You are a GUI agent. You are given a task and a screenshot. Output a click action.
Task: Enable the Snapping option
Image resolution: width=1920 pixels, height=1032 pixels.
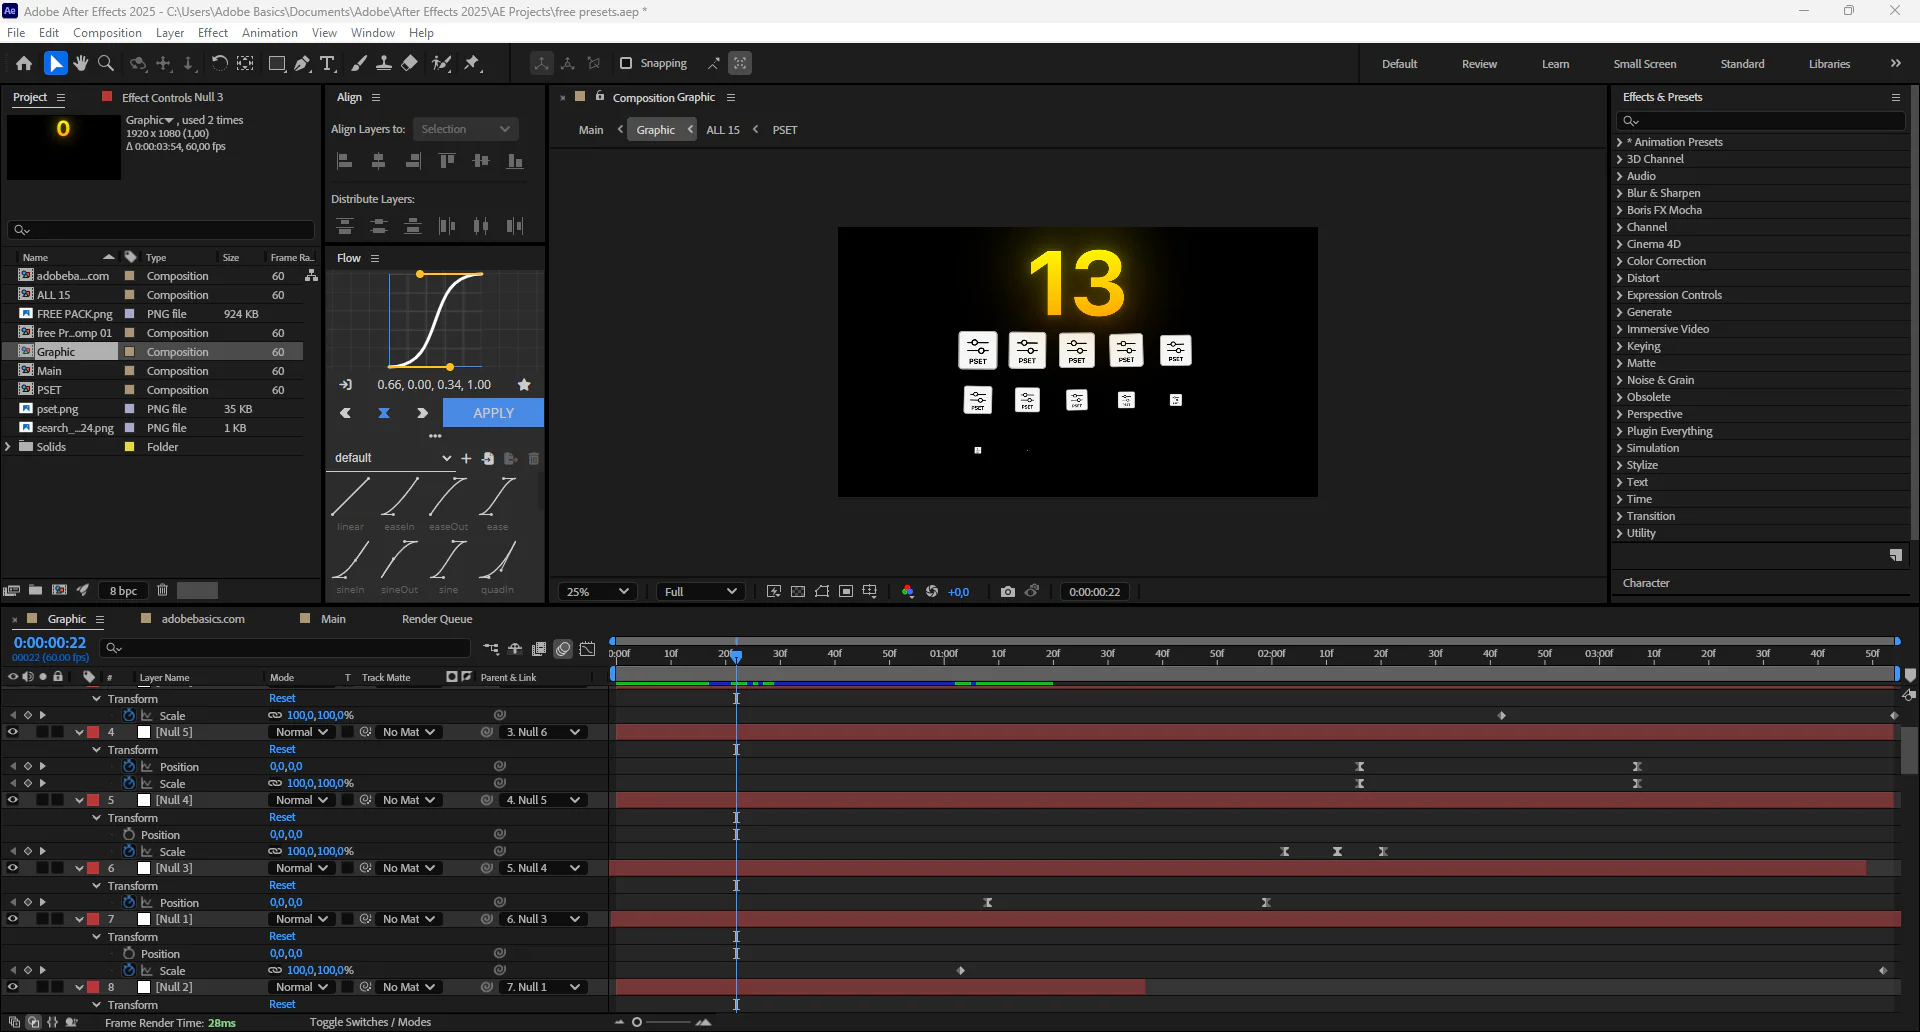click(626, 63)
